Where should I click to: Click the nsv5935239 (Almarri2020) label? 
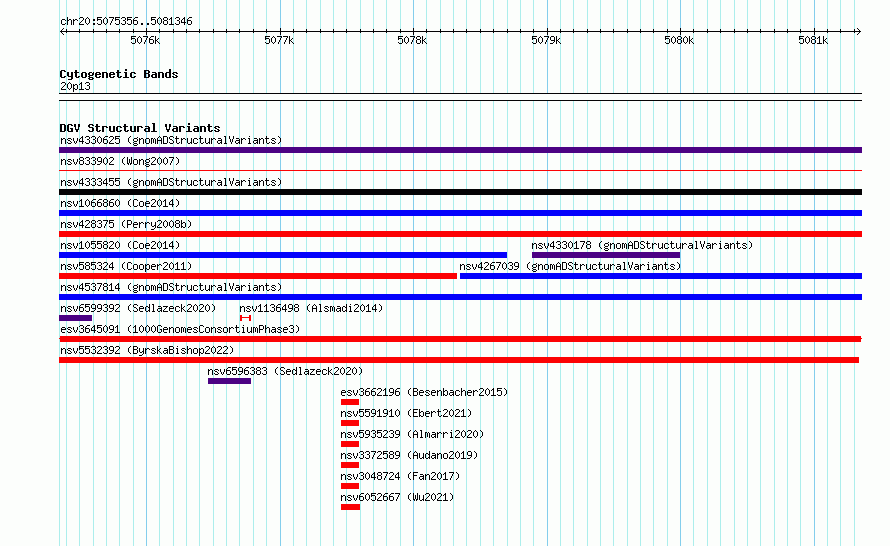coord(412,434)
